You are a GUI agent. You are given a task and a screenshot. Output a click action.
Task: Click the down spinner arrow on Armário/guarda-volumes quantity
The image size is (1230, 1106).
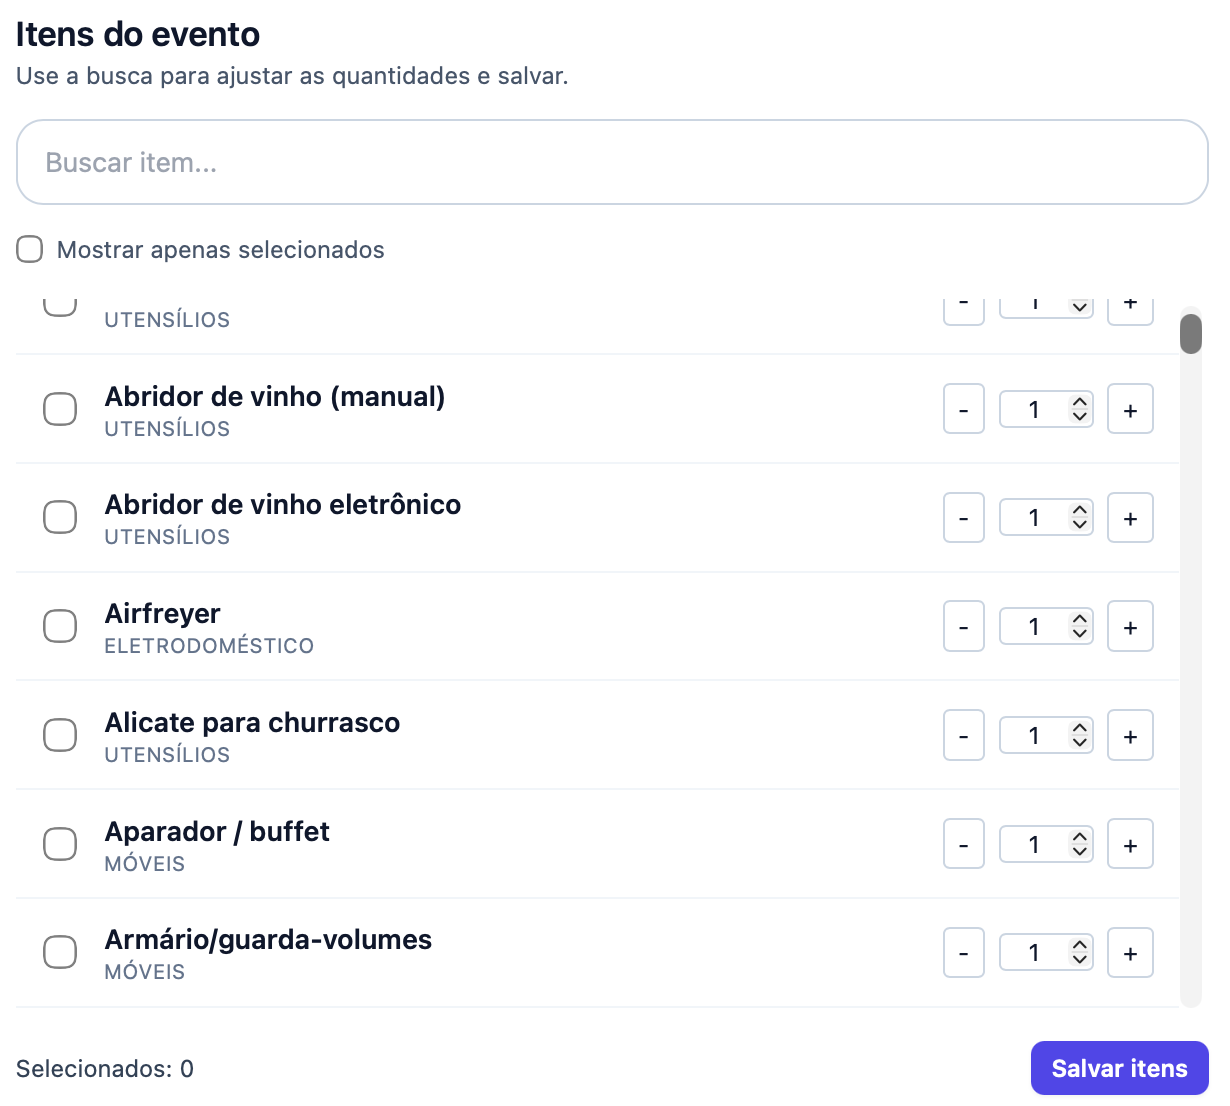click(x=1079, y=958)
